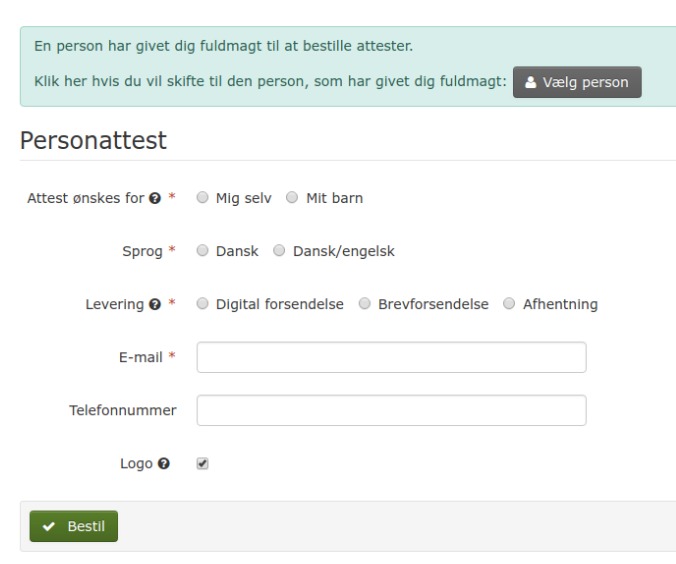This screenshot has width=676, height=564.
Task: Show the help tooltip next to Logo
Action: [163, 463]
